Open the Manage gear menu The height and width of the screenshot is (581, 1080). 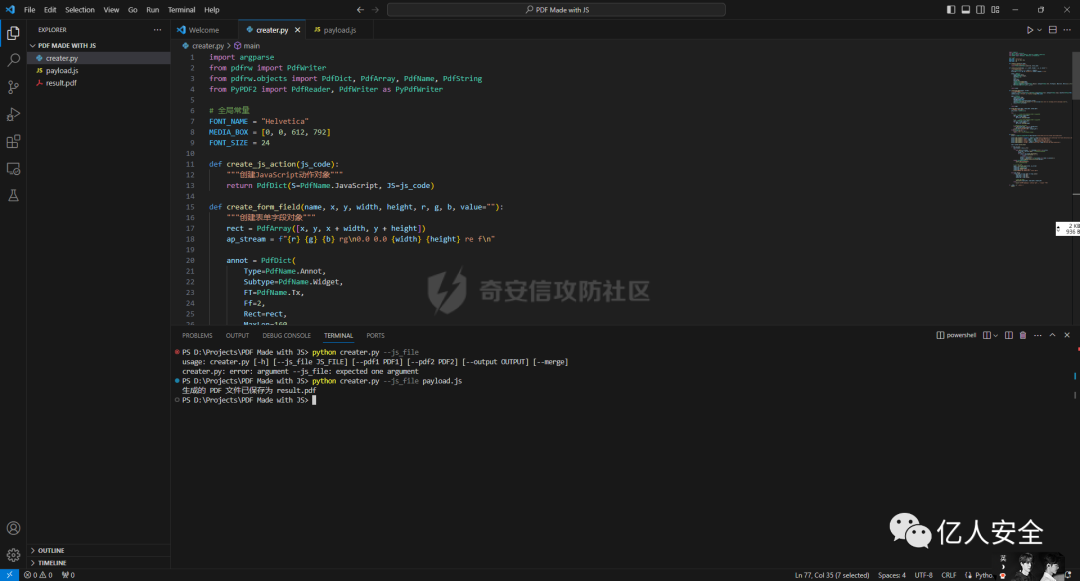pos(13,555)
